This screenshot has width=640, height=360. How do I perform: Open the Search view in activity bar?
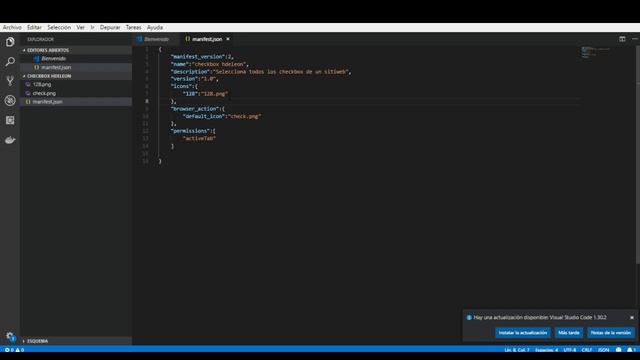10,61
